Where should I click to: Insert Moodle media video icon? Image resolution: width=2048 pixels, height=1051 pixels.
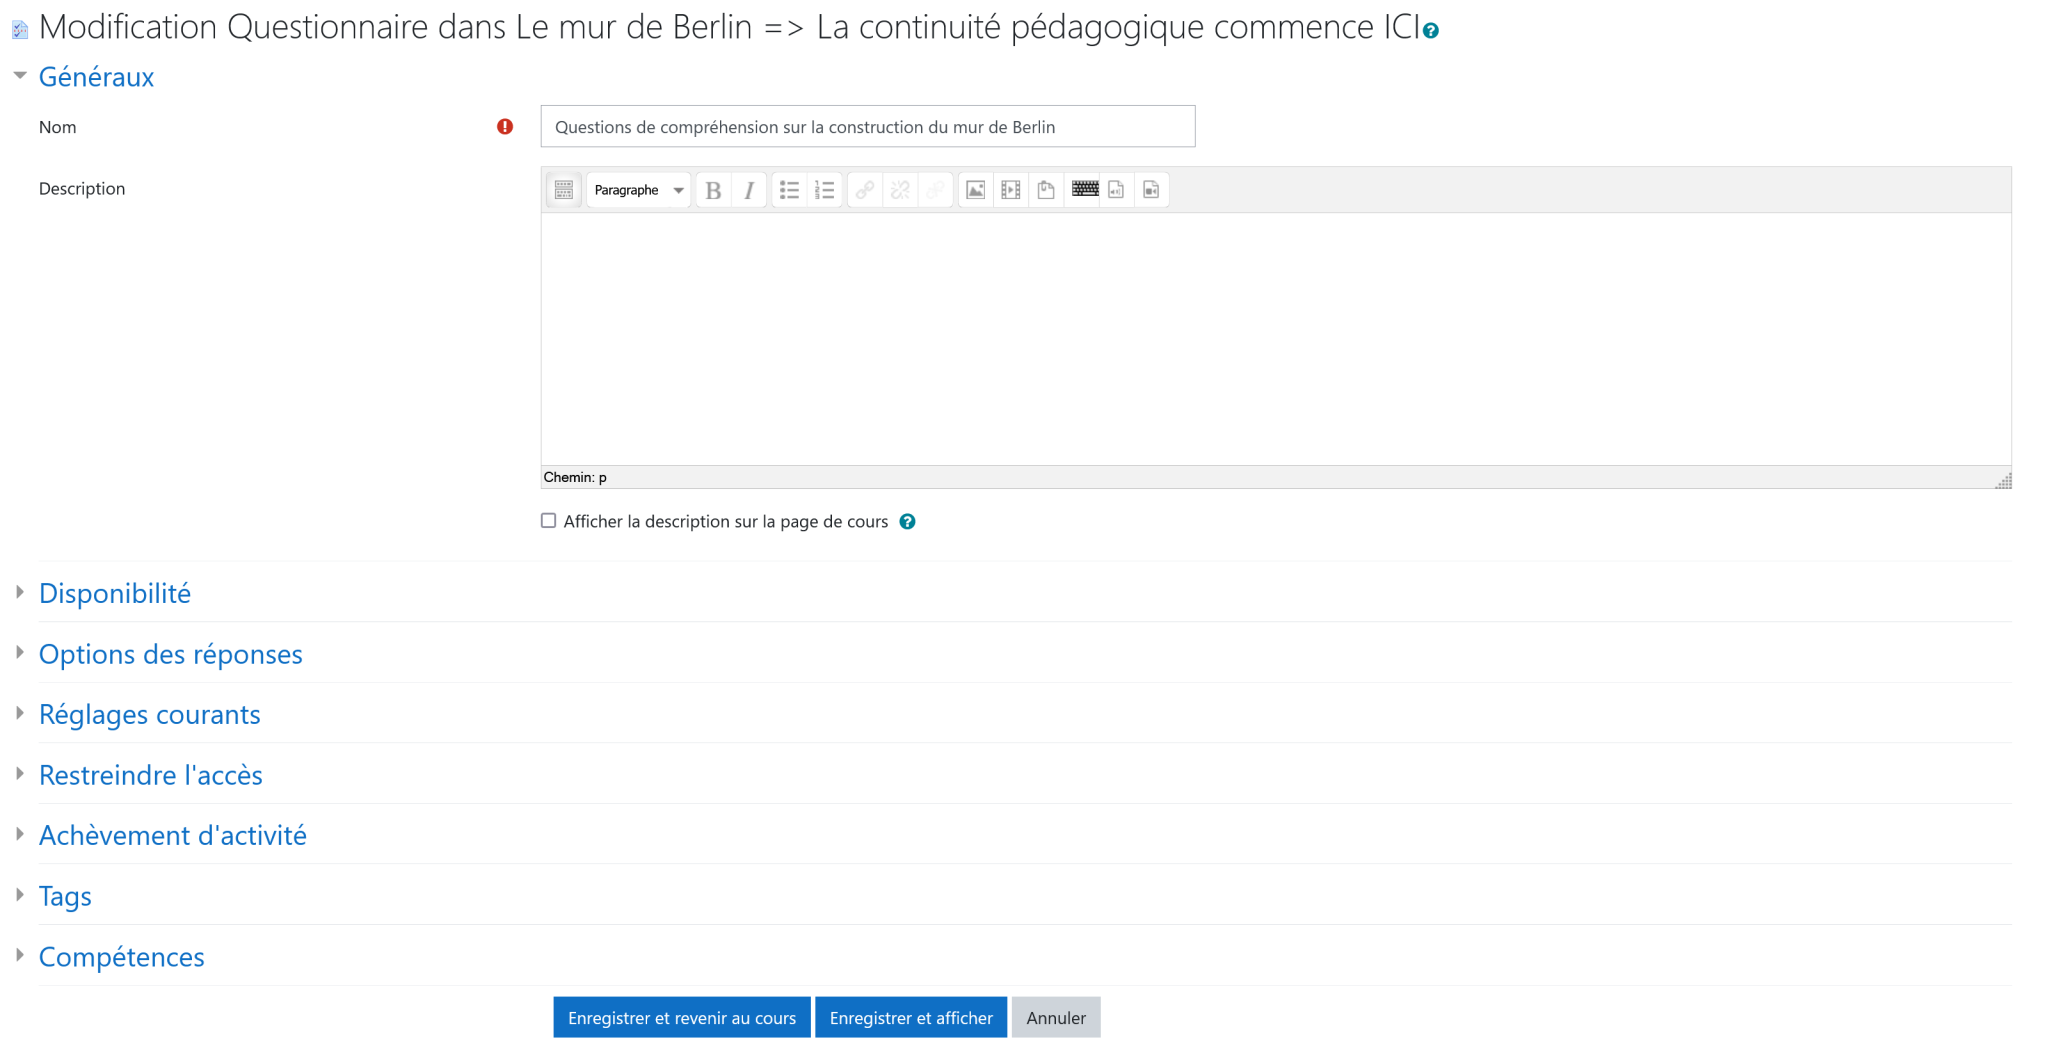(x=1011, y=190)
